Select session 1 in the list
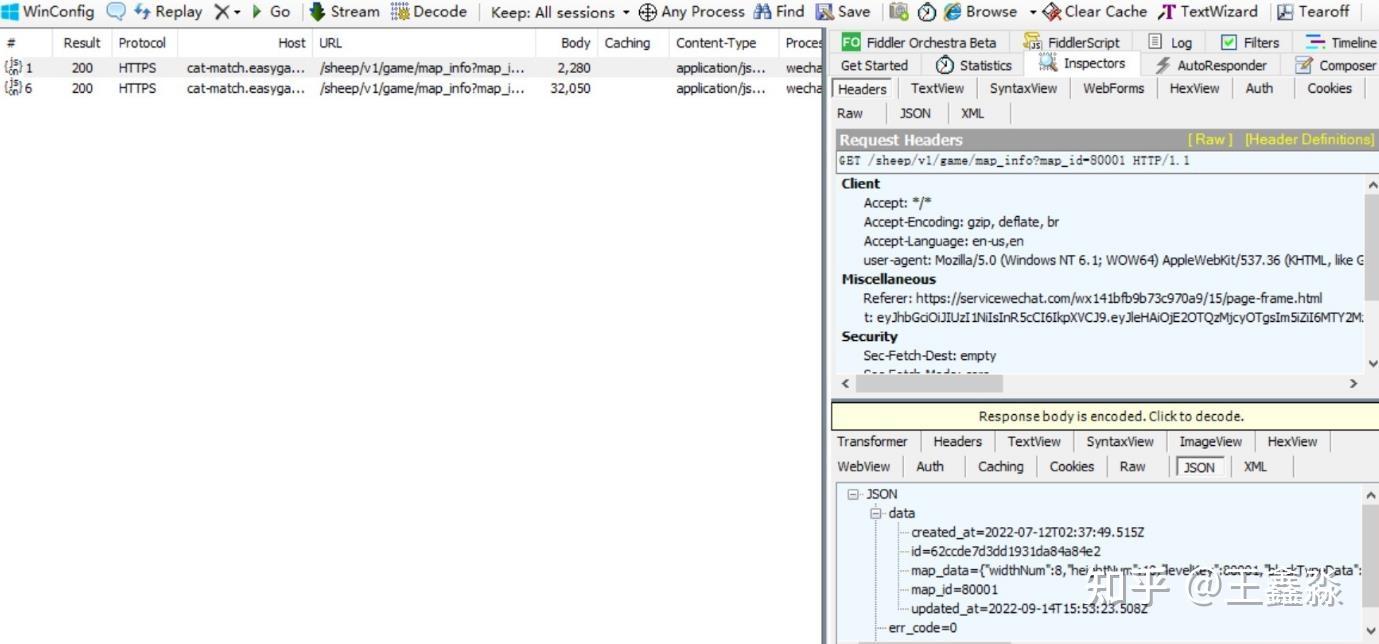 pos(411,68)
